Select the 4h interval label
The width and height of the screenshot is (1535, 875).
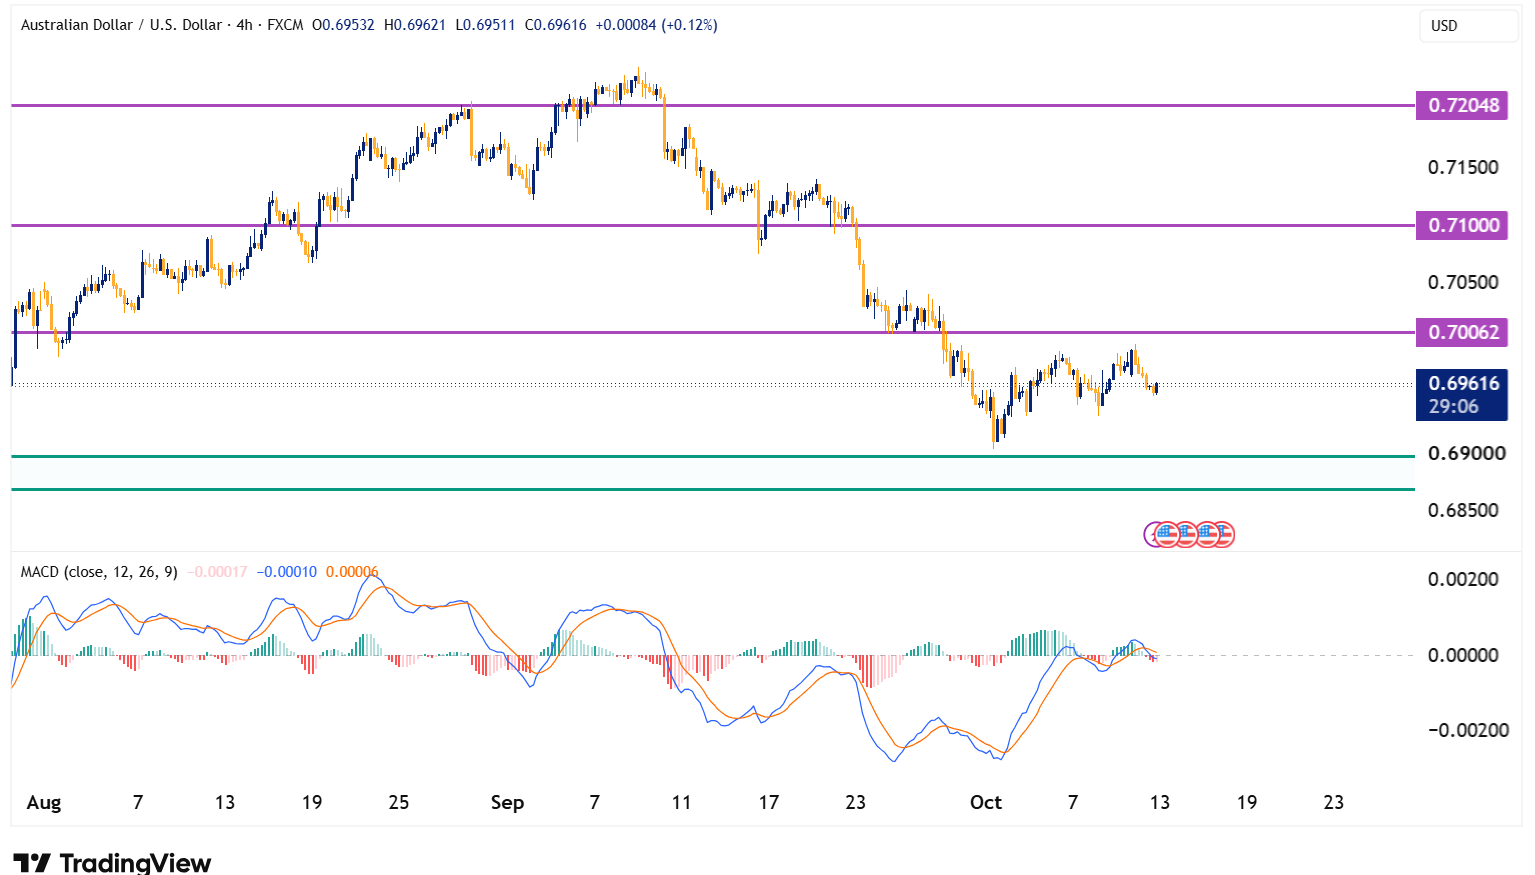pyautogui.click(x=244, y=25)
